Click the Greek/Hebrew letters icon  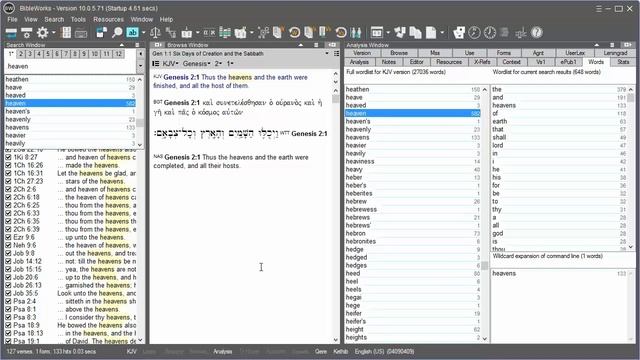[x=209, y=33]
